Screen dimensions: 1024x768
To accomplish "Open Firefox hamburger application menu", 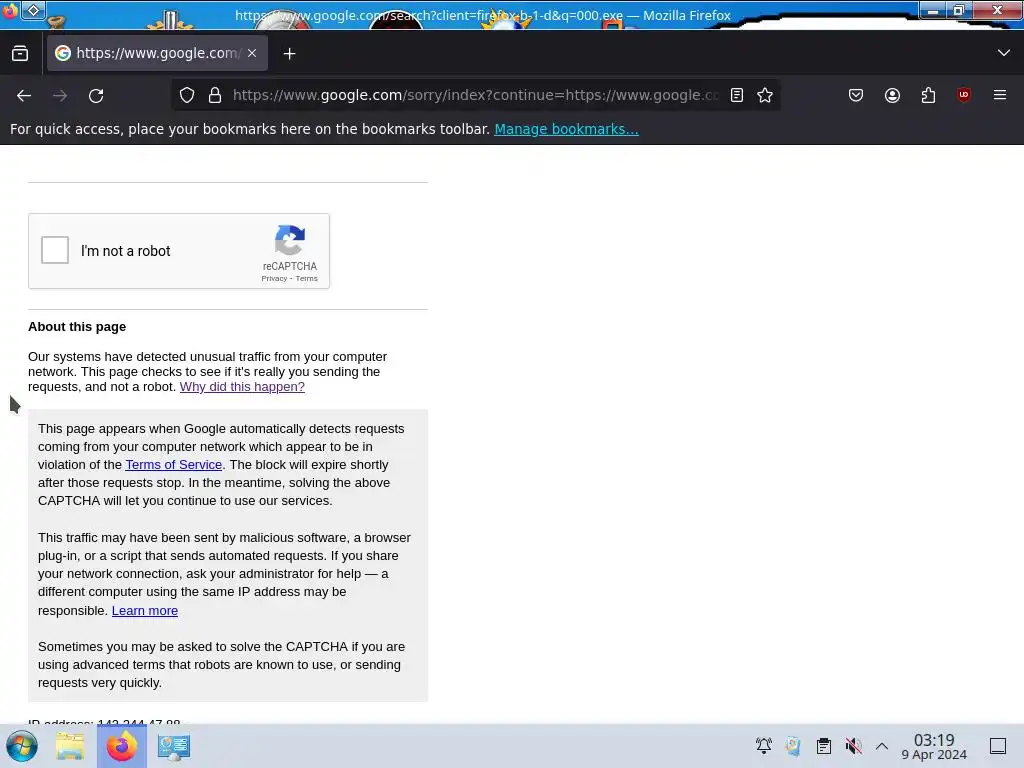I will pos(1000,95).
